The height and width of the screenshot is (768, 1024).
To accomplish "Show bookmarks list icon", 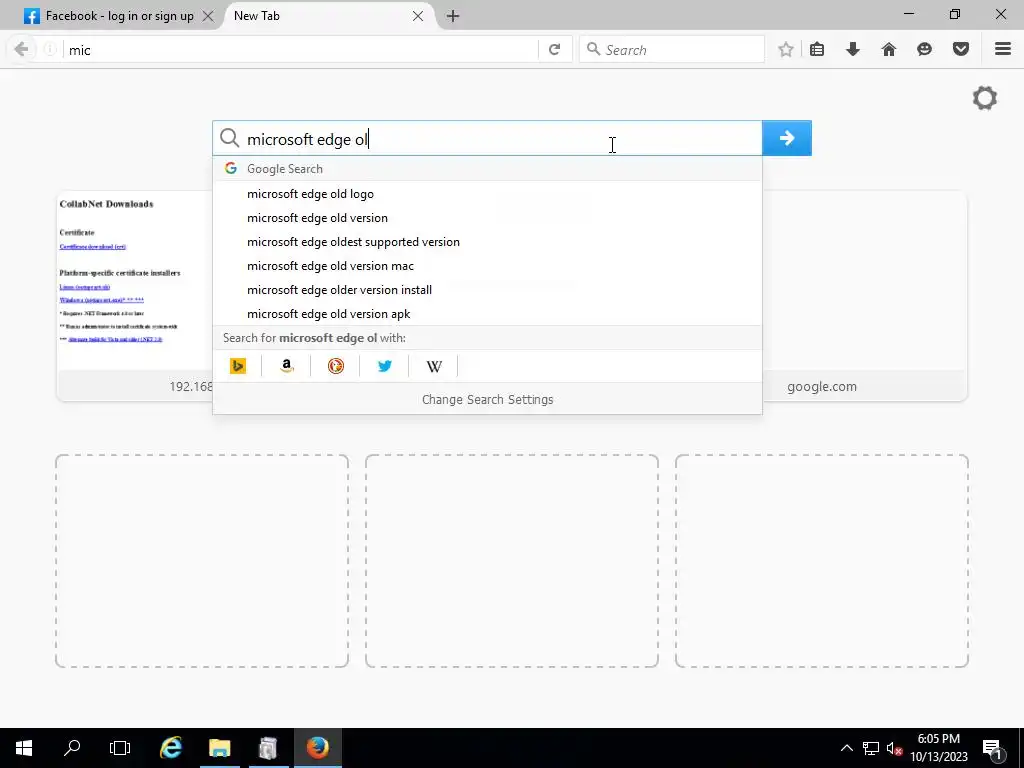I will click(x=817, y=50).
